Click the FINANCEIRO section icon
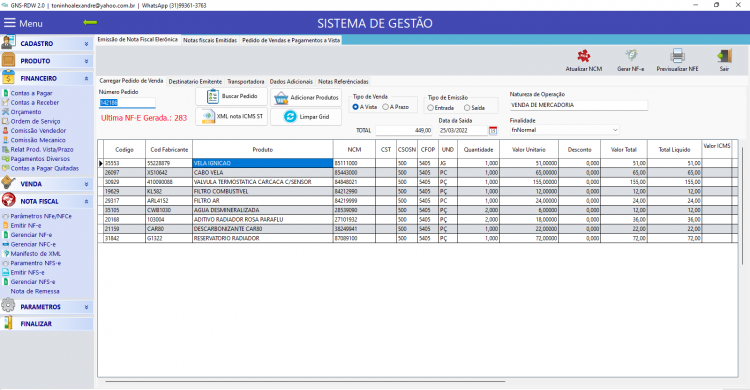 pyautogui.click(x=8, y=78)
